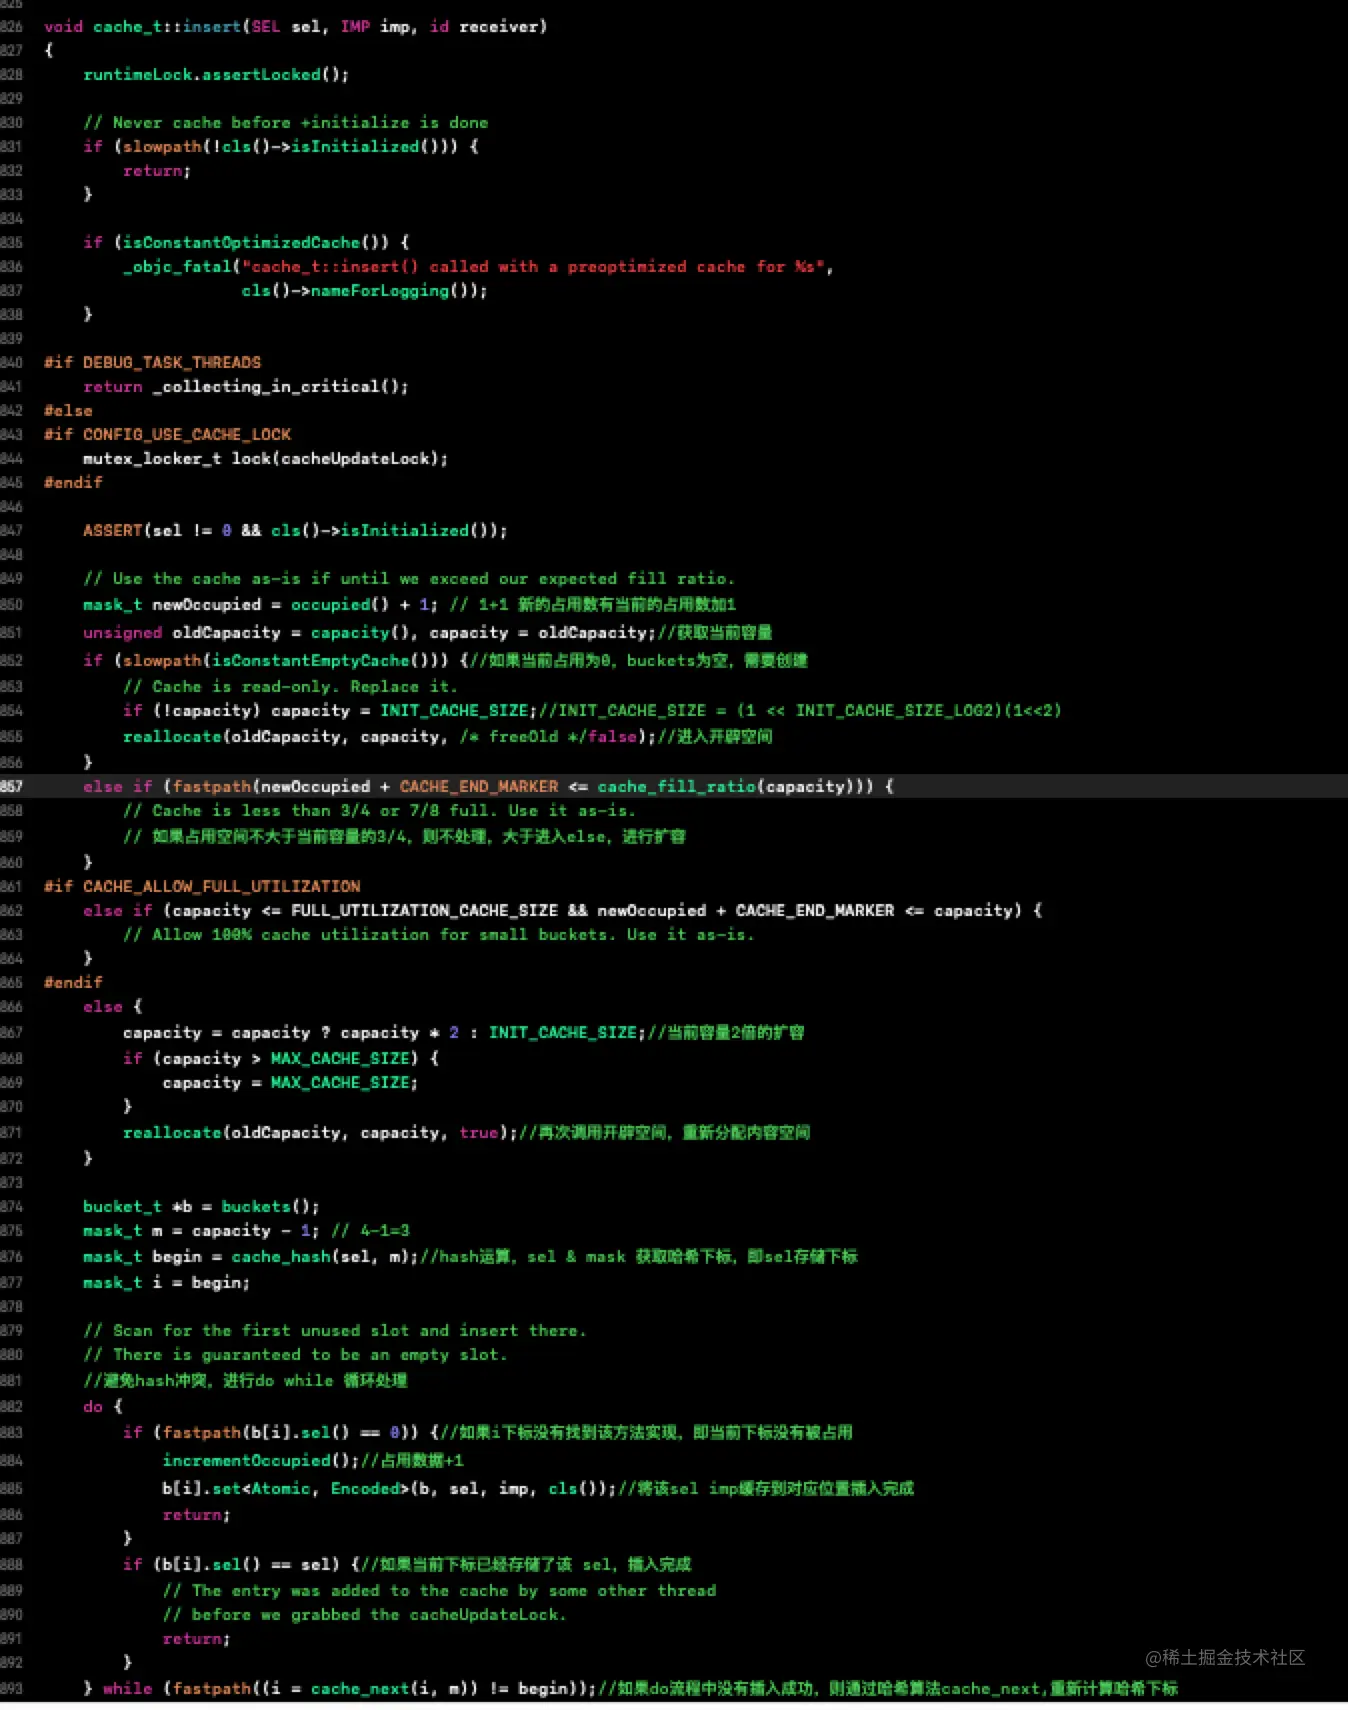Click the comment 'Never cache before +initialize is done'

coord(286,122)
